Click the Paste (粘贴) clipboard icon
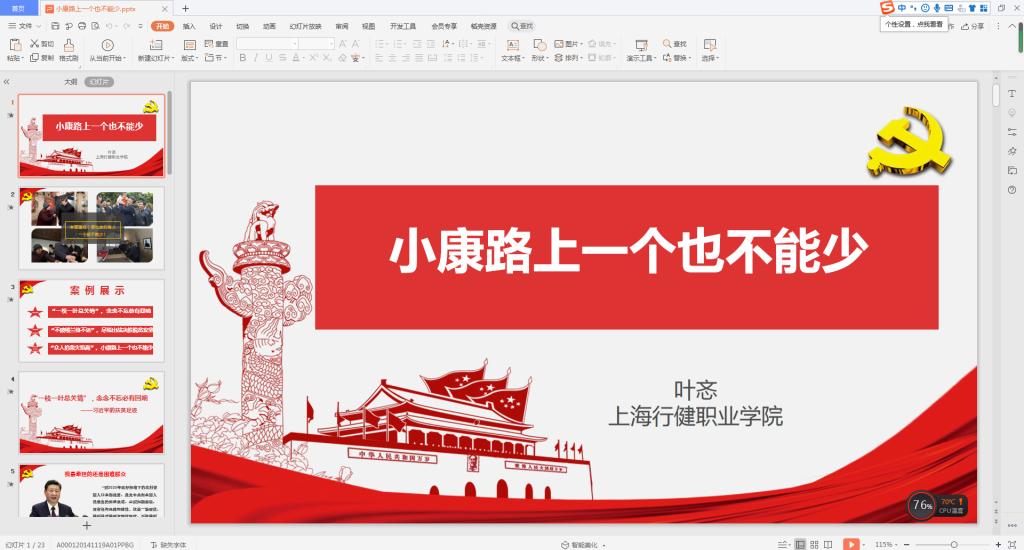The height and width of the screenshot is (550, 1024). [x=14, y=46]
